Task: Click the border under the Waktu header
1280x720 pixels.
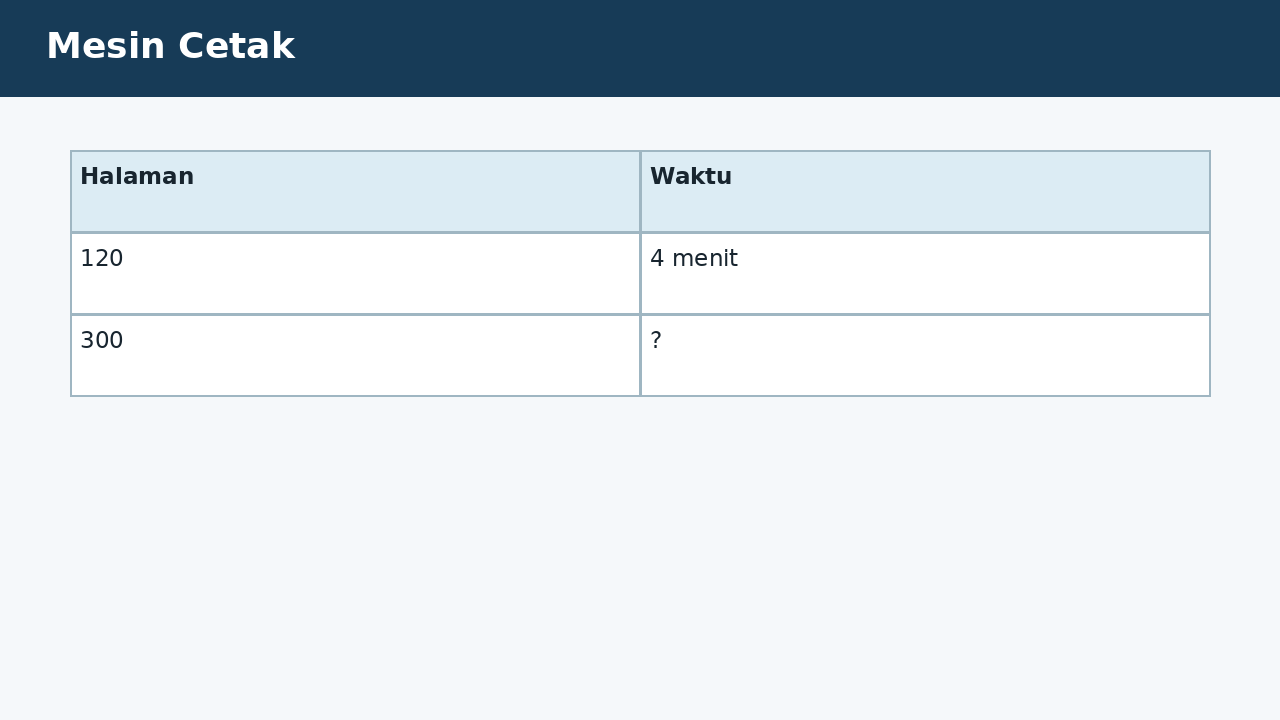Action: (x=925, y=232)
